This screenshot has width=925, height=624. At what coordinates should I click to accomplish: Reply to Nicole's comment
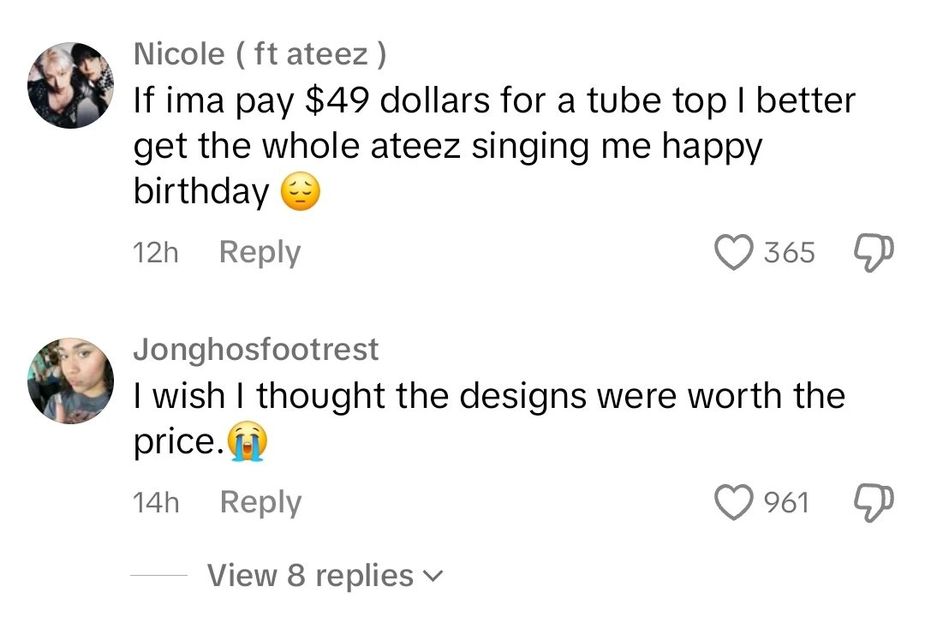pos(258,253)
